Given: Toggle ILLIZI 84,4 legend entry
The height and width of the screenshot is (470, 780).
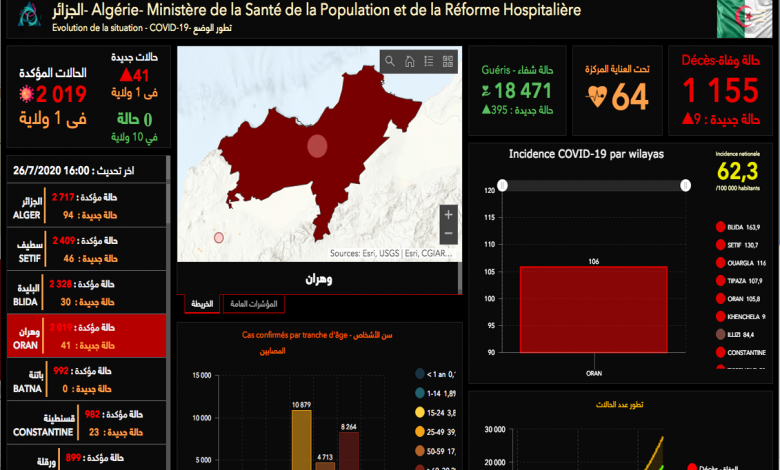Looking at the screenshot, I should pyautogui.click(x=735, y=335).
